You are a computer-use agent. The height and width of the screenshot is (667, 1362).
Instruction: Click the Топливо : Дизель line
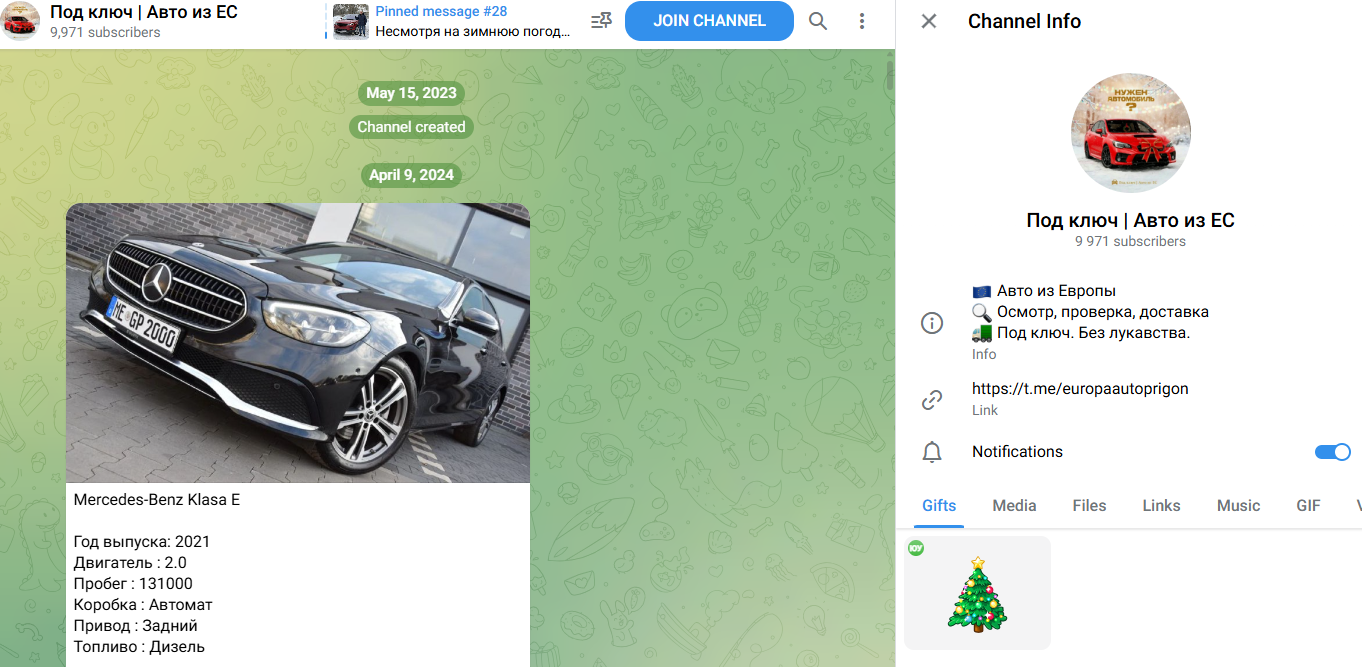[139, 647]
